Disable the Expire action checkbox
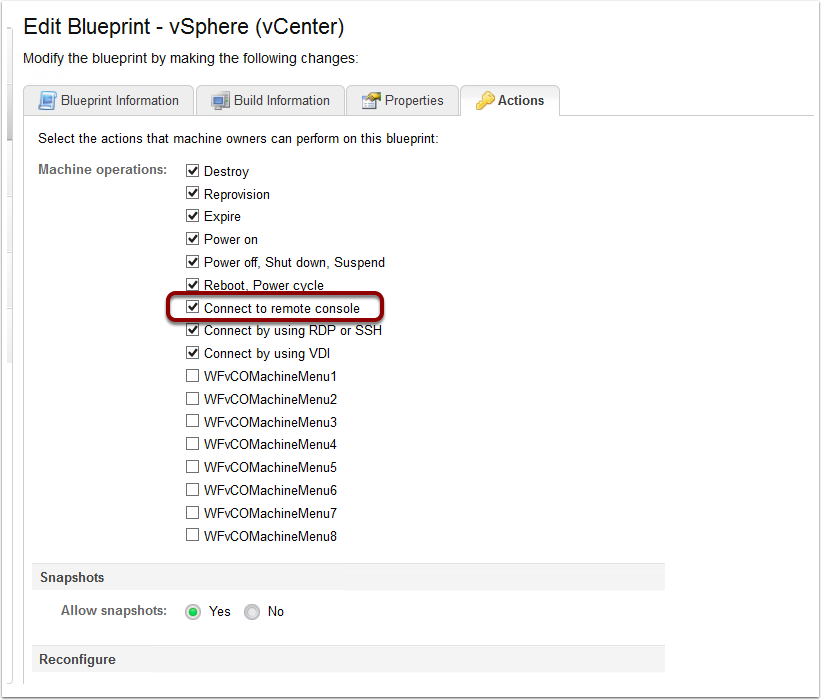This screenshot has width=821, height=700. (193, 216)
